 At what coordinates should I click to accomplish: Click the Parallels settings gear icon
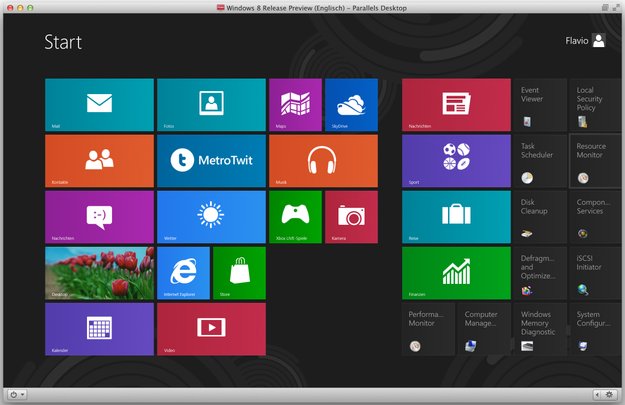[x=609, y=395]
